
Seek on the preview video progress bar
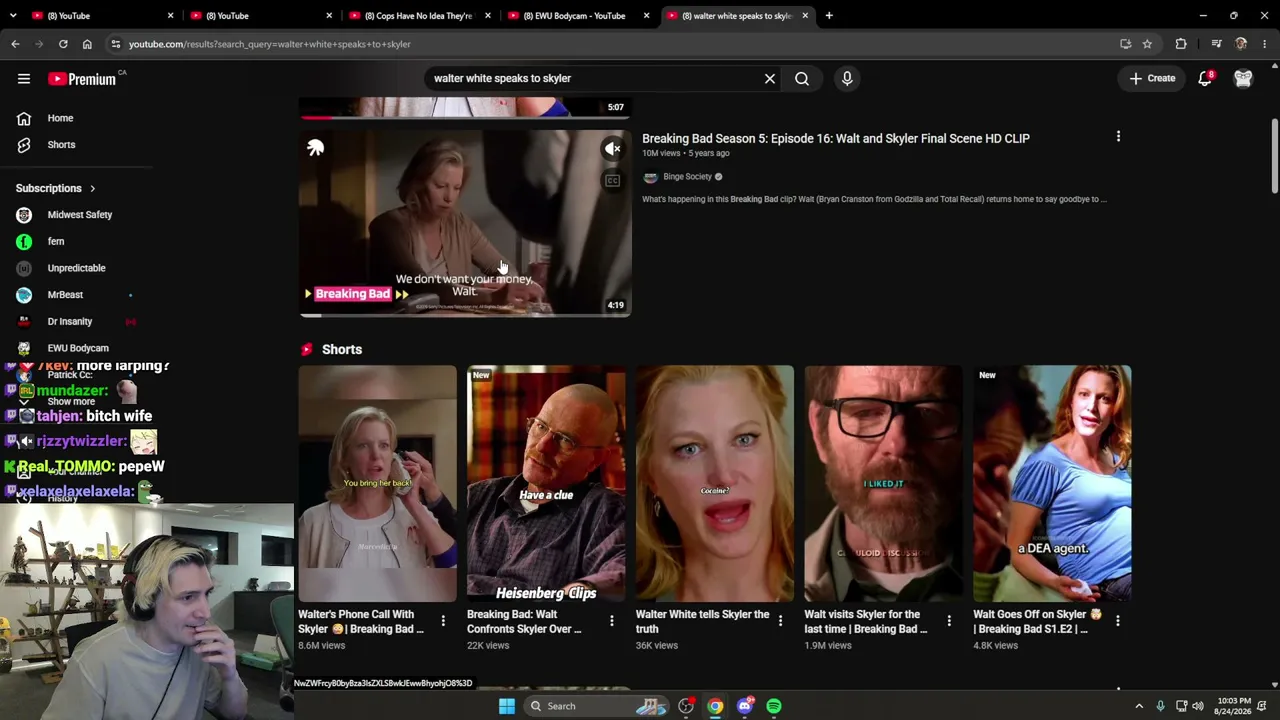[x=465, y=315]
